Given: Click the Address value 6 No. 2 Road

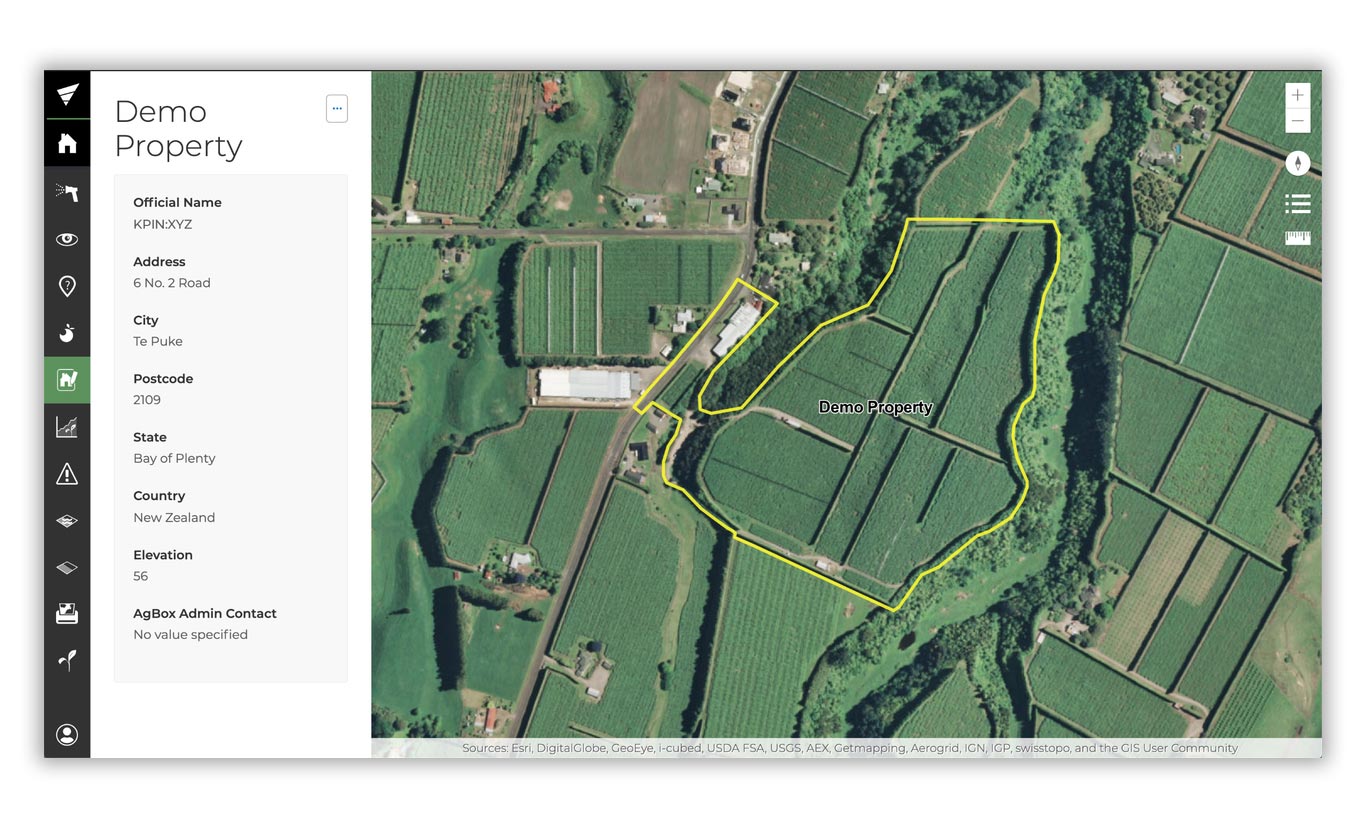Looking at the screenshot, I should [x=172, y=283].
